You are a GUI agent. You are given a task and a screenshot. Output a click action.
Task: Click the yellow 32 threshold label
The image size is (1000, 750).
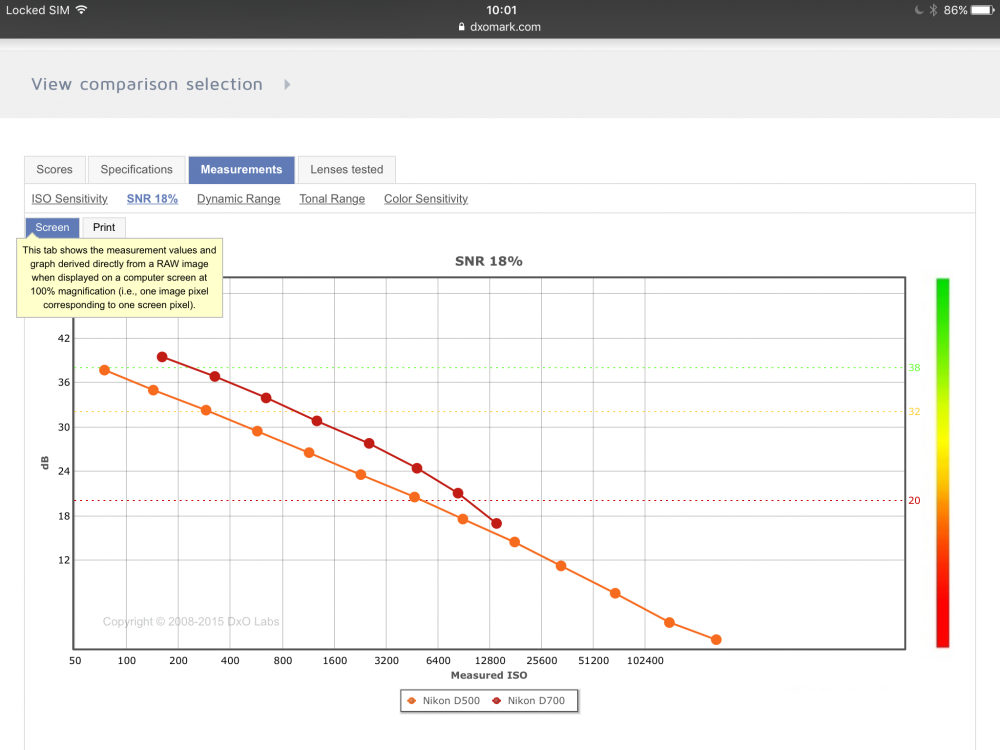click(x=914, y=411)
